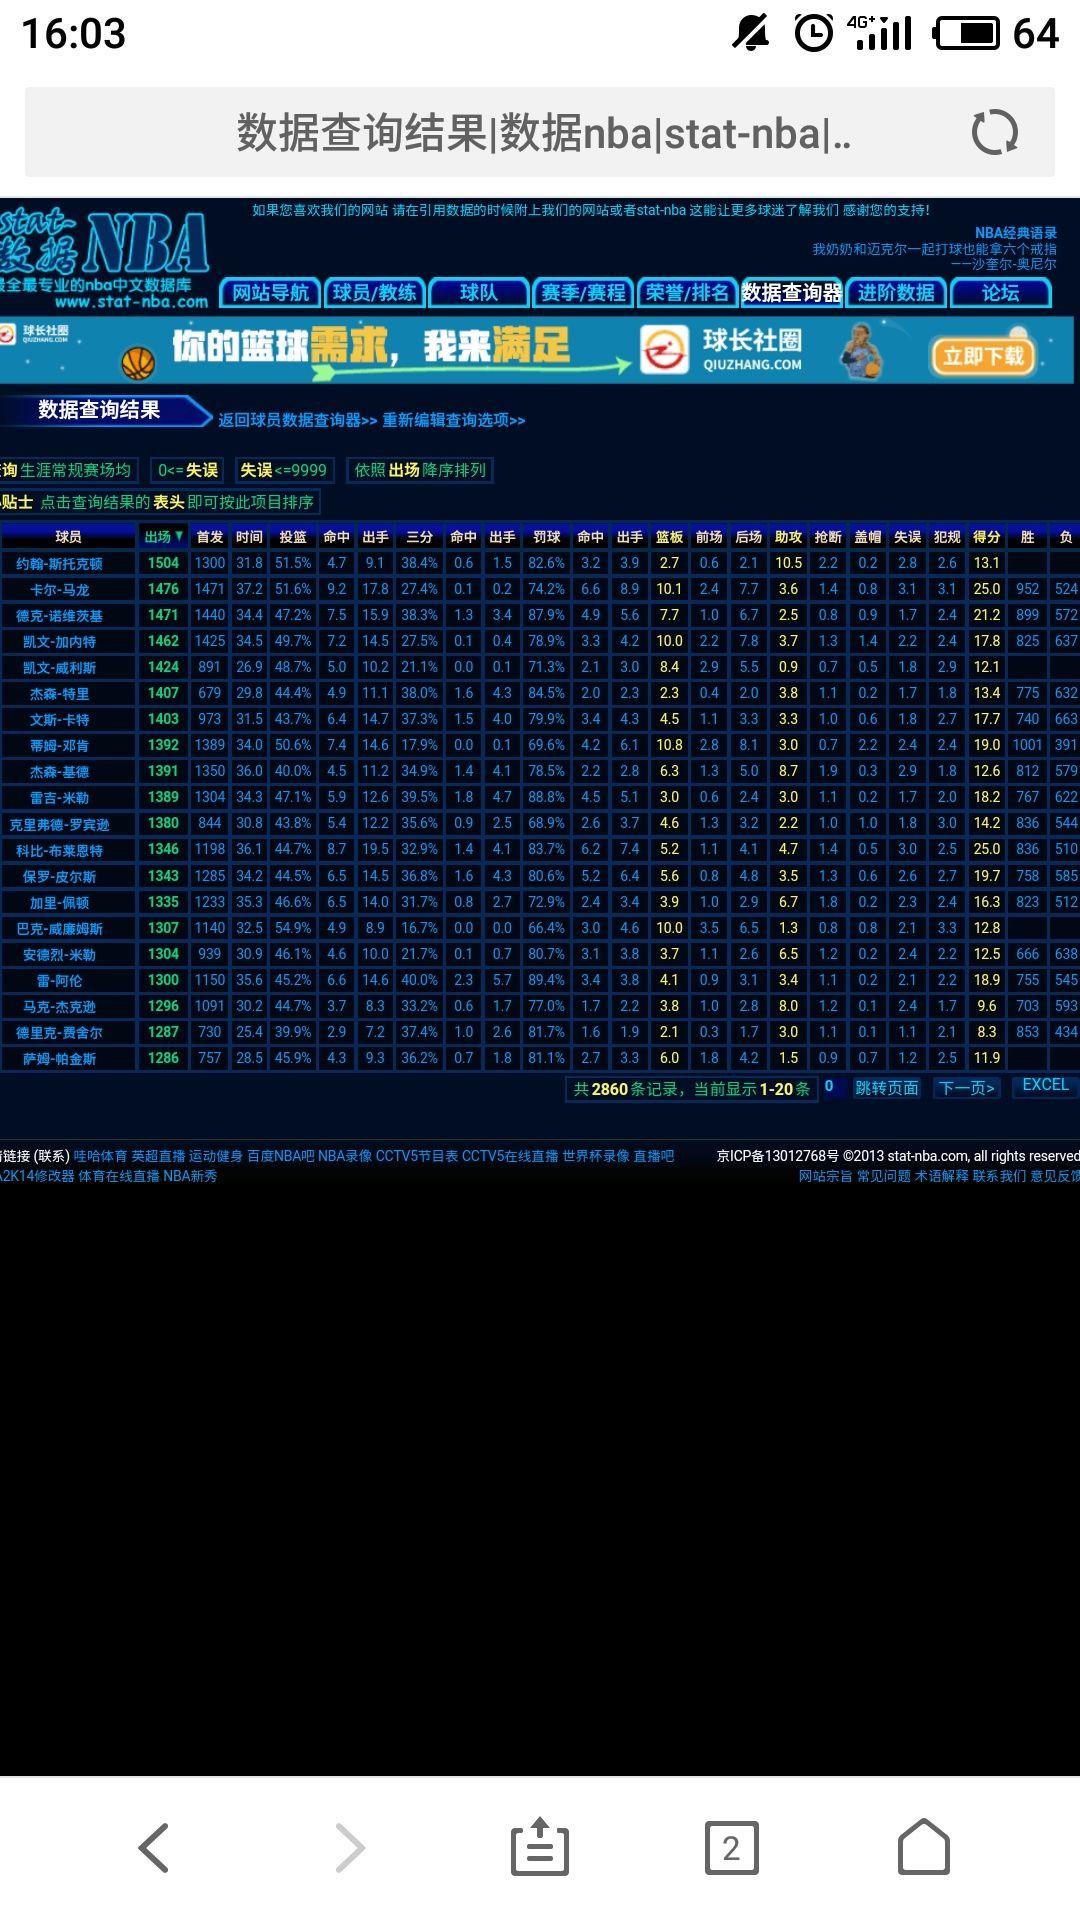Open the 荣誉/排名 tab
Screen dimensions: 1080x1920
(x=687, y=293)
